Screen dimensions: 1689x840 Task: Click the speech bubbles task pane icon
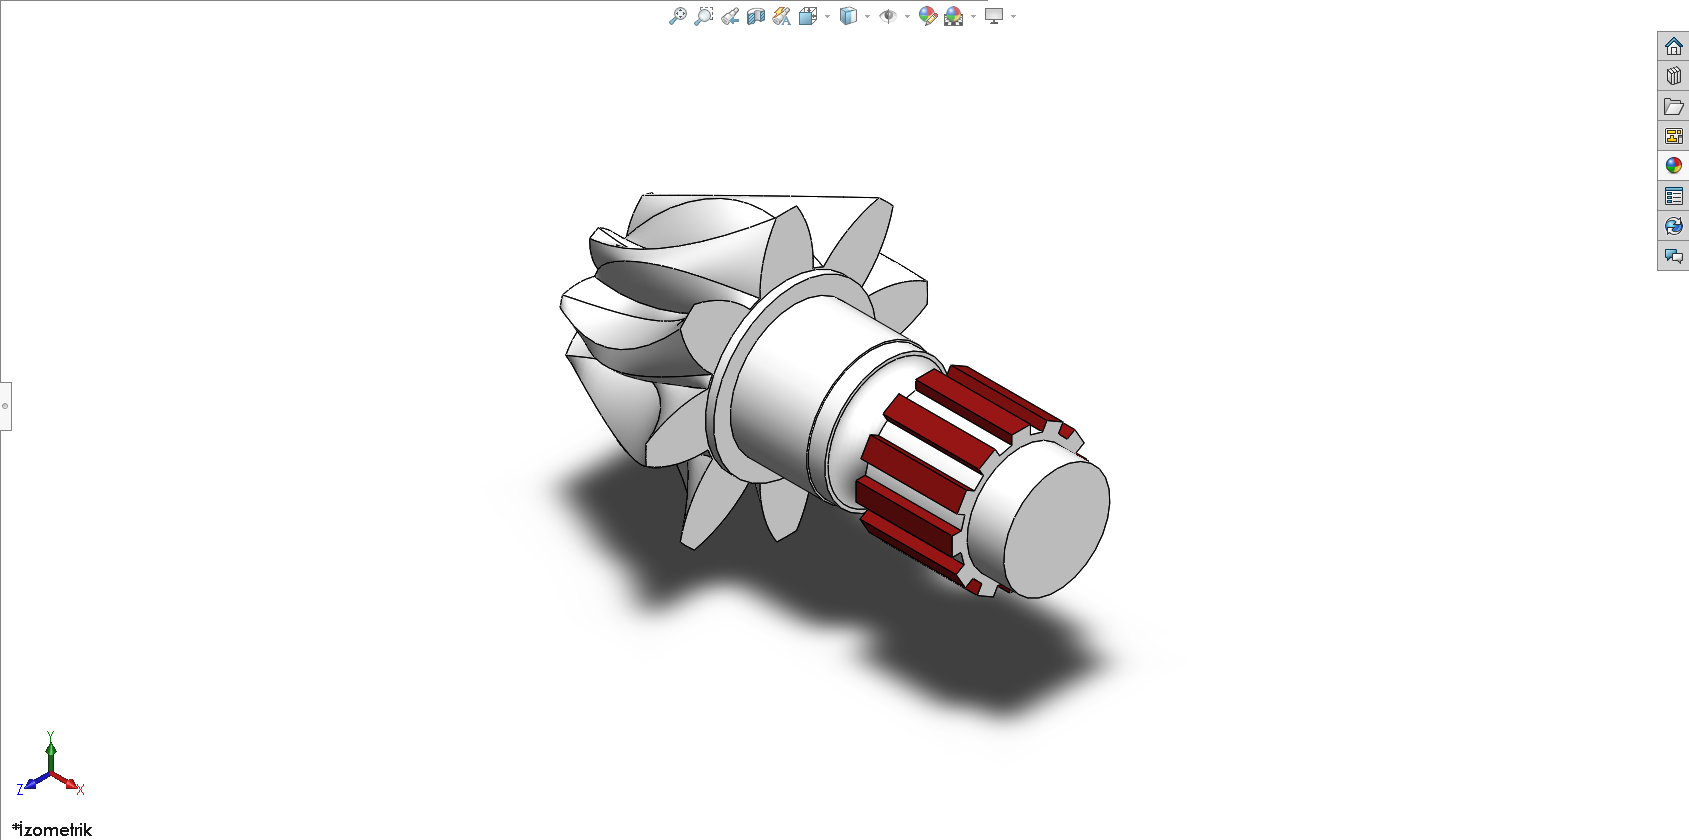click(1674, 256)
